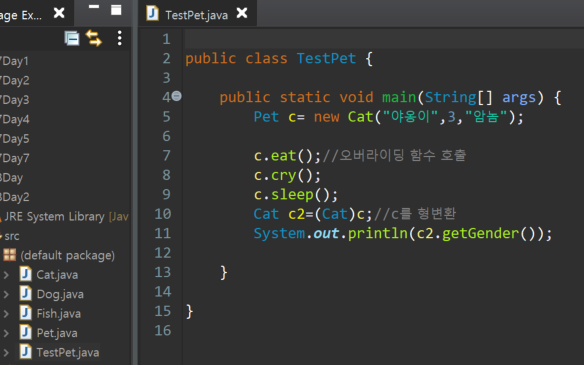584x365 pixels.
Task: Click the Cat.java file icon
Action: tap(26, 274)
